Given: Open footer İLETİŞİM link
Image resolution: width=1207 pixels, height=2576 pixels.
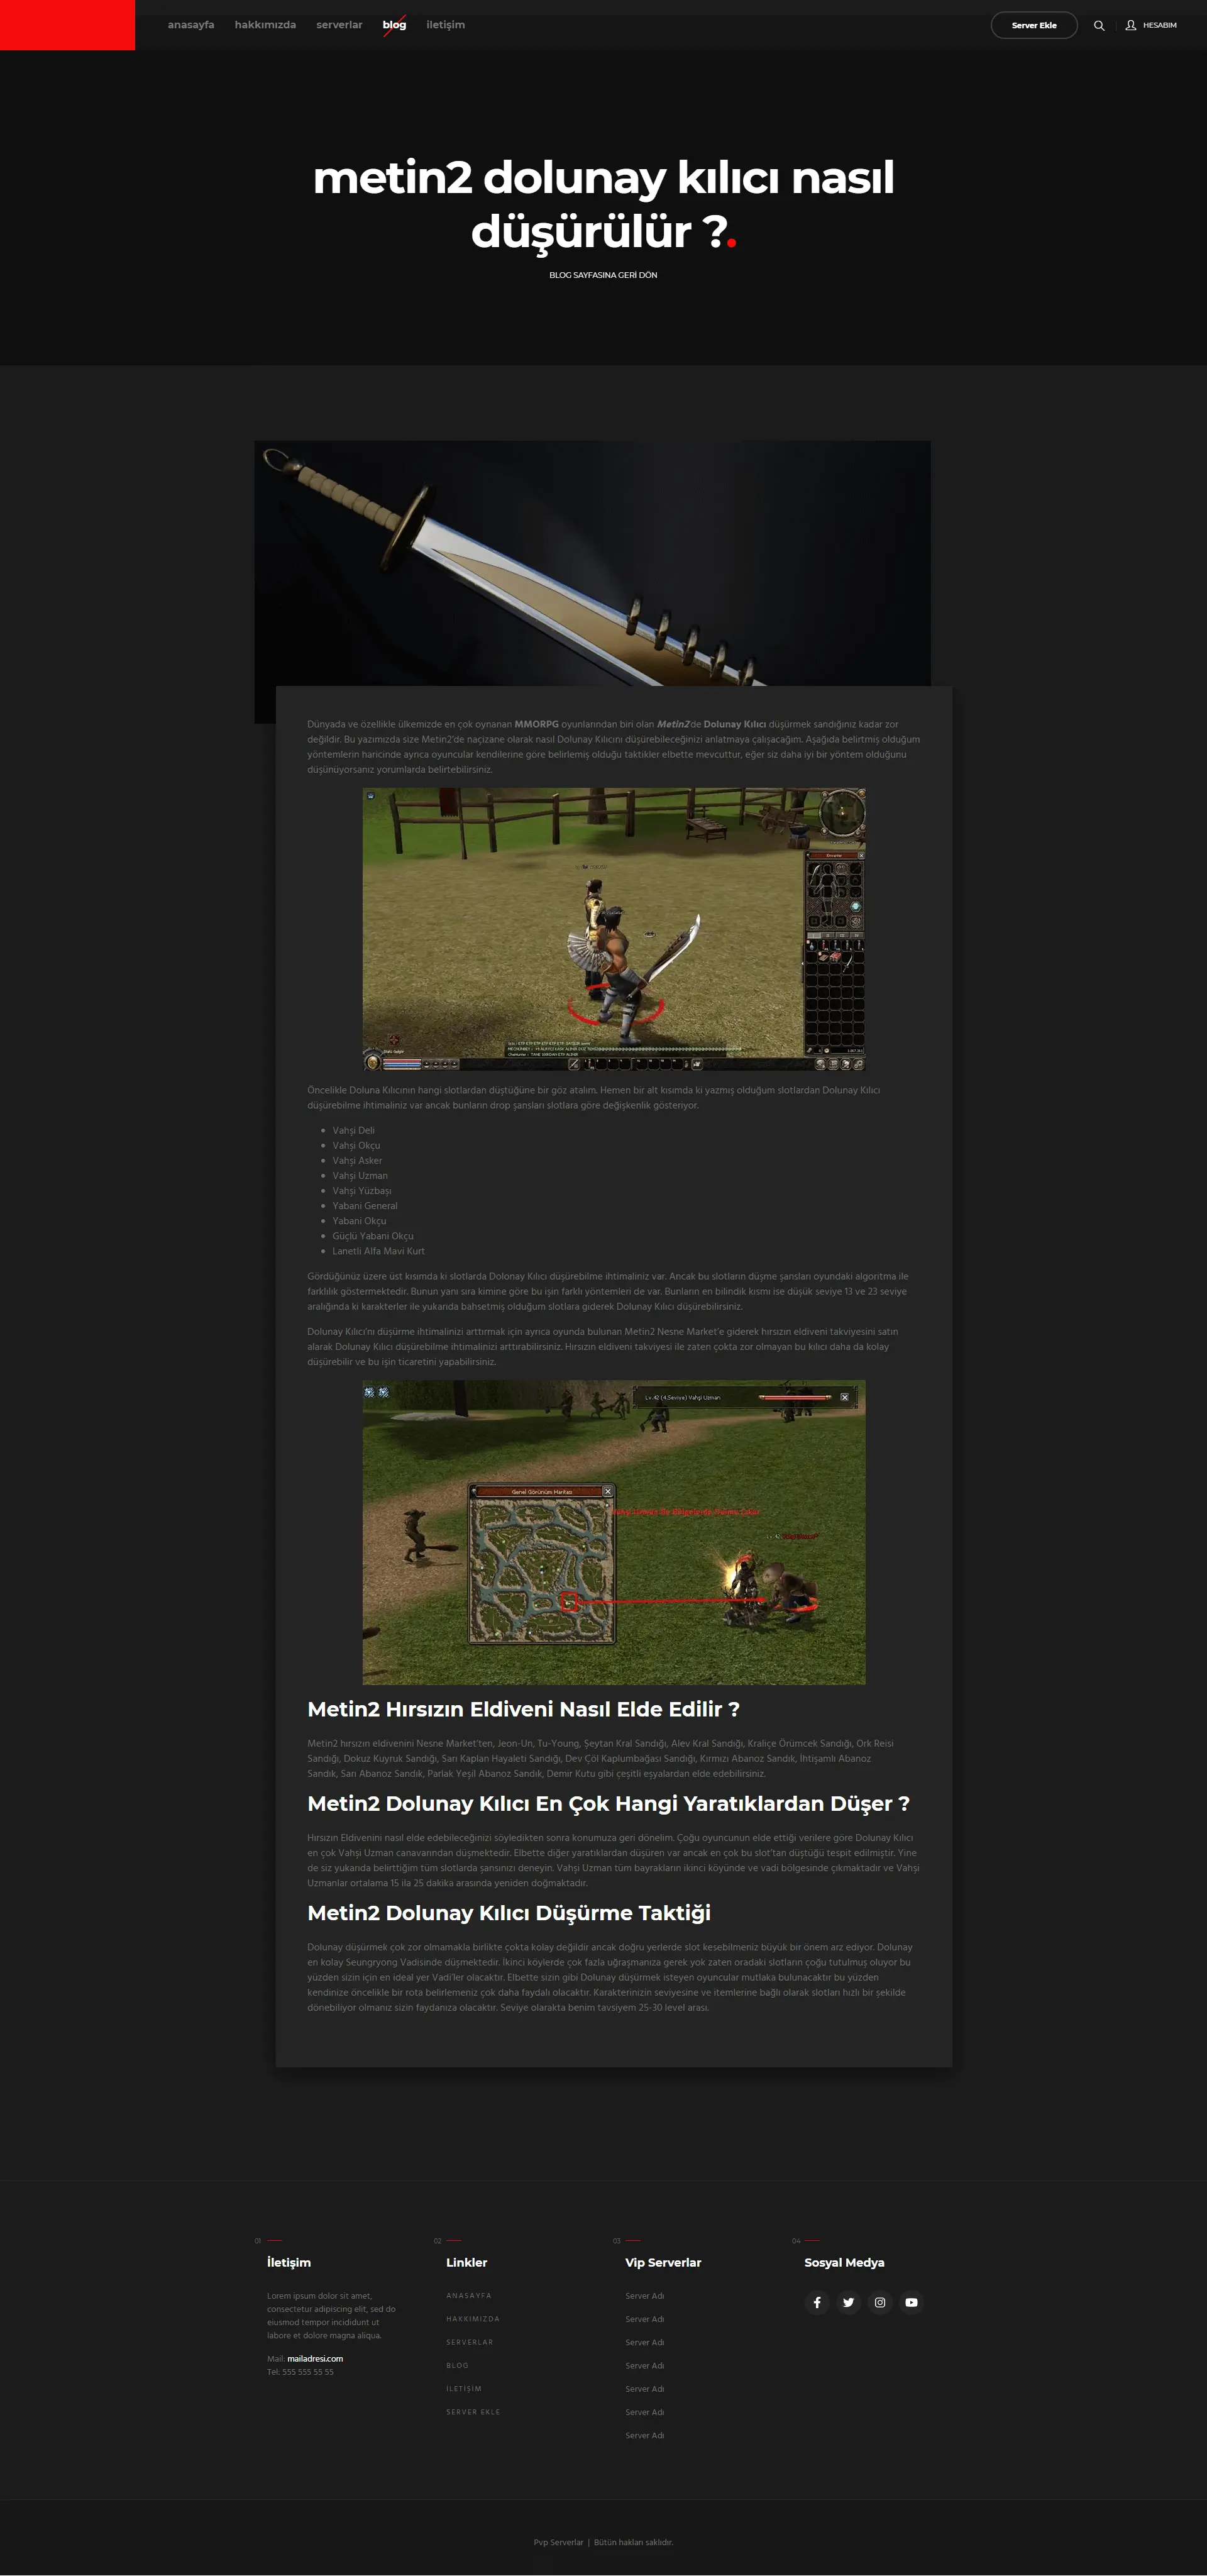Looking at the screenshot, I should (x=464, y=2388).
